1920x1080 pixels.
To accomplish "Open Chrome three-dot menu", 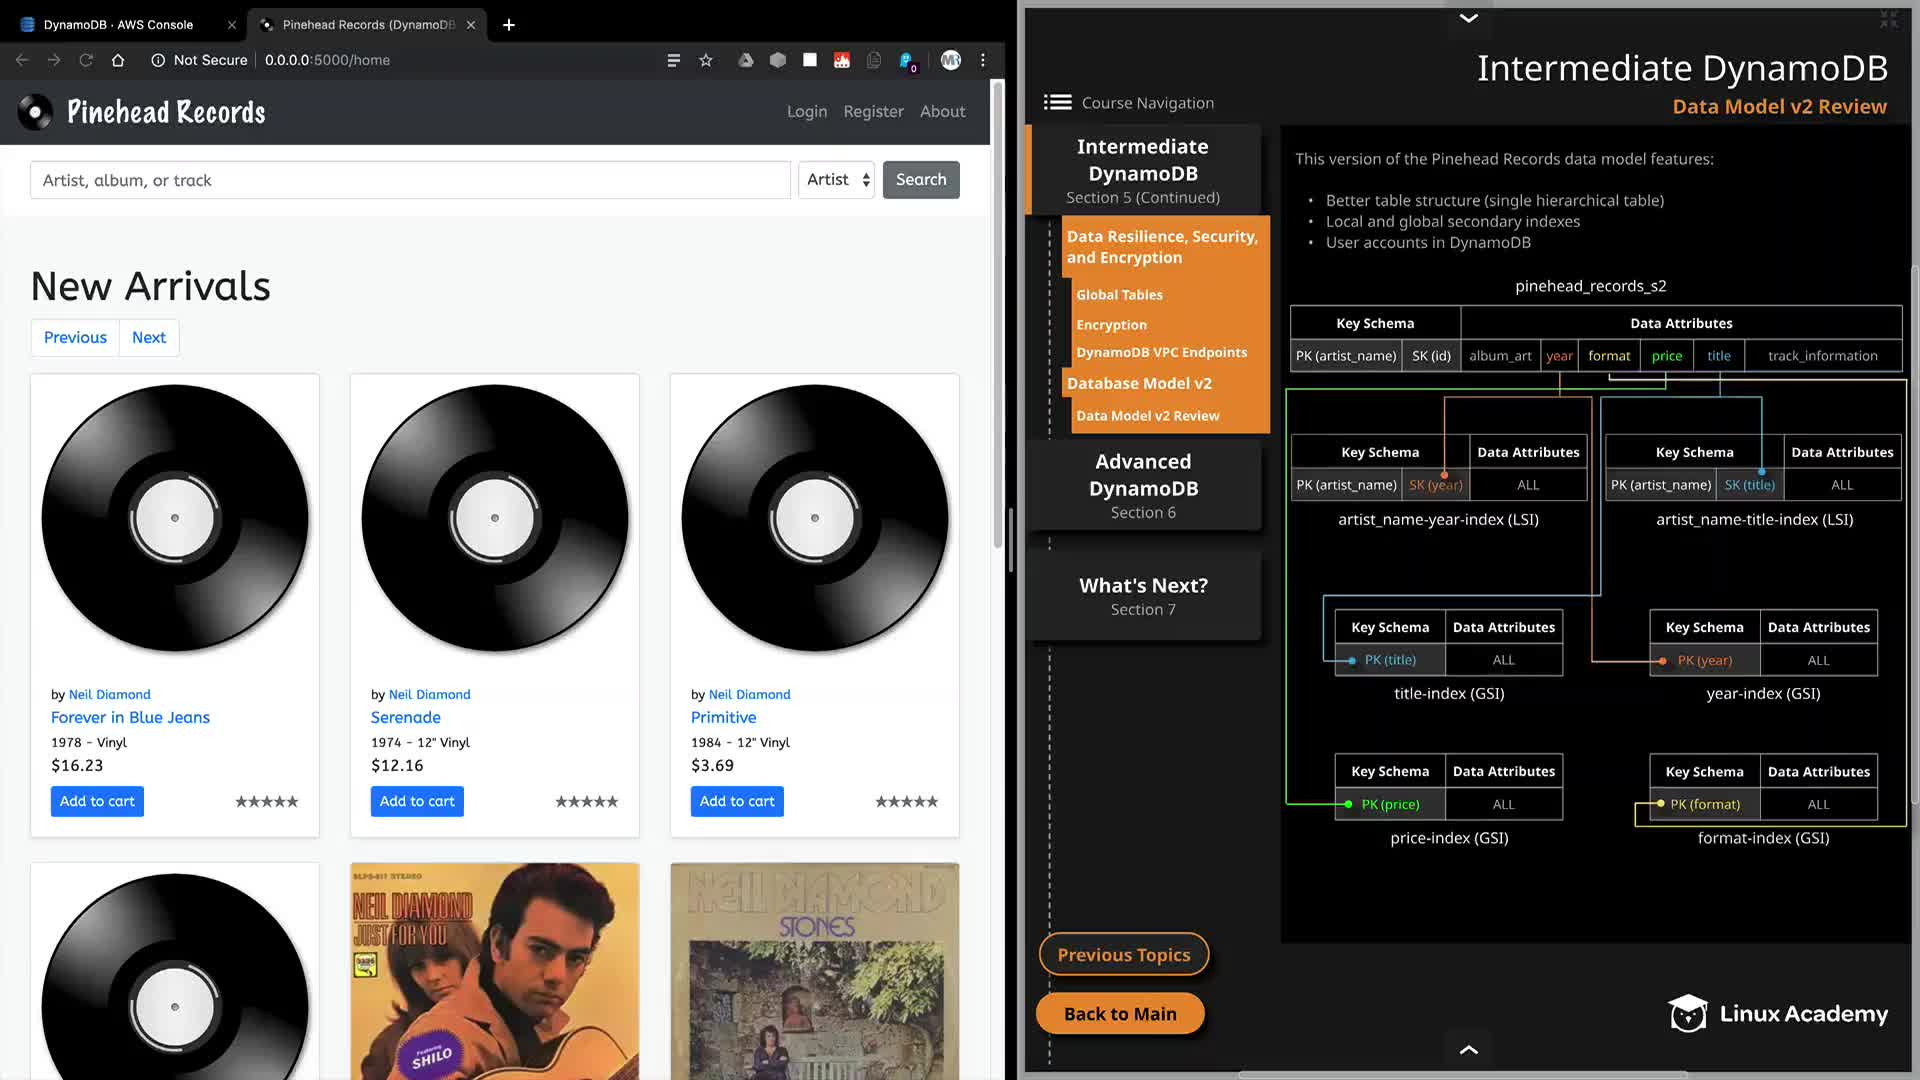I will (x=983, y=60).
